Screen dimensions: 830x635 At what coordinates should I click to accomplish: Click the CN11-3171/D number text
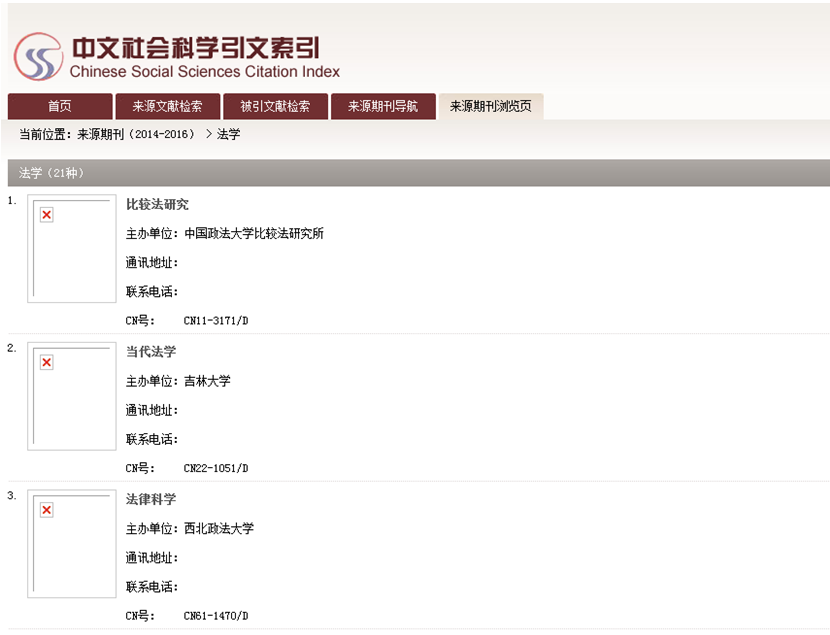click(x=216, y=321)
